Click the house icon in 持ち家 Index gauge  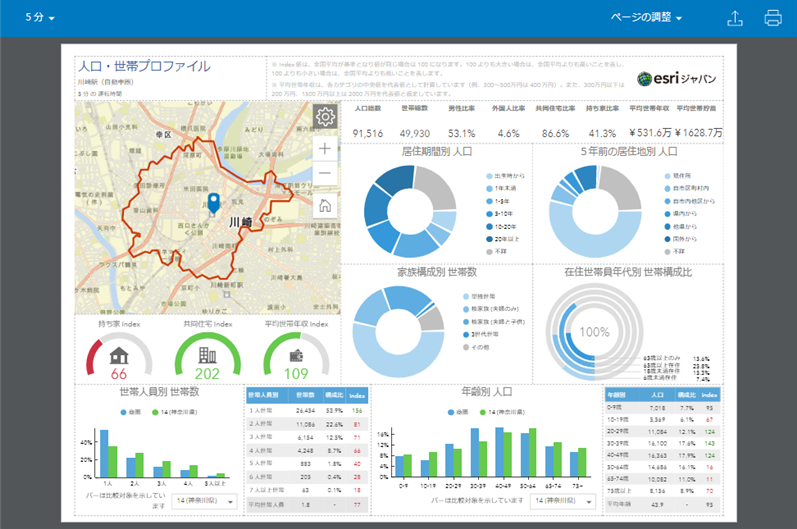[x=119, y=355]
